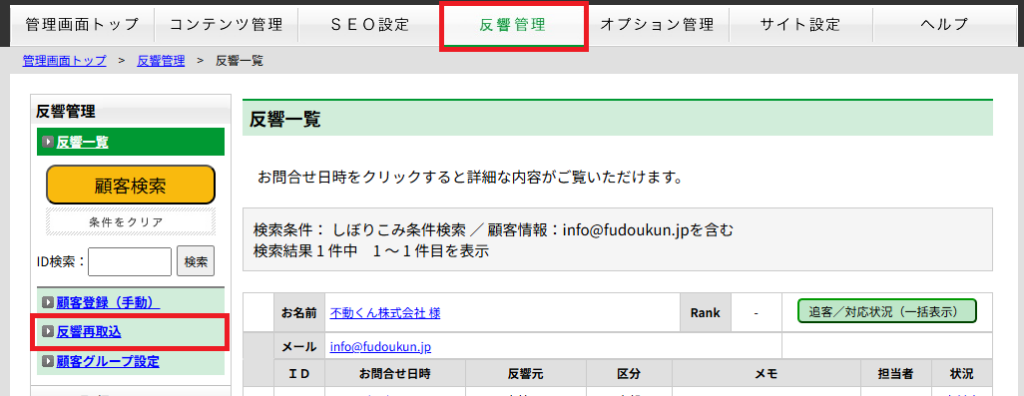Switch to コンテンツ管理 tab
This screenshot has height=396, width=1024.
click(x=226, y=25)
